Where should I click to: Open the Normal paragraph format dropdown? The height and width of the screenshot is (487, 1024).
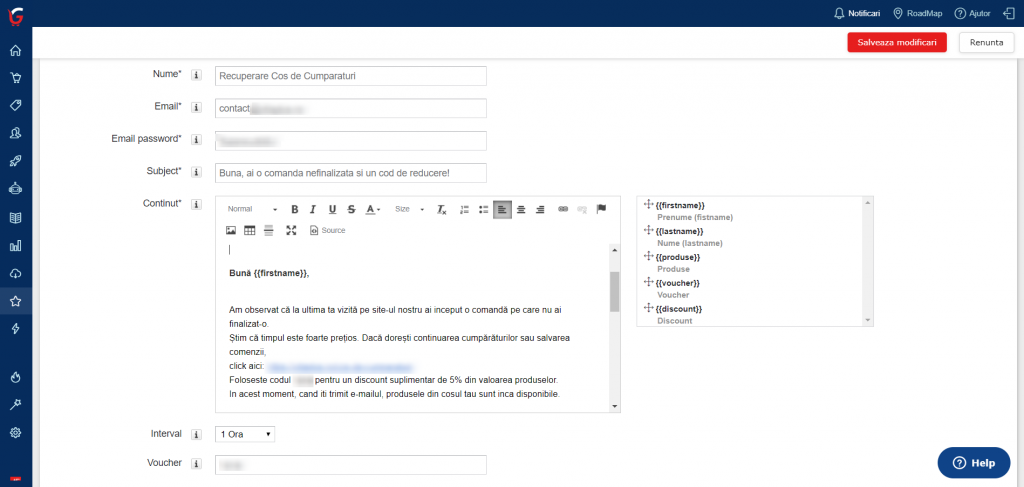[x=252, y=209]
